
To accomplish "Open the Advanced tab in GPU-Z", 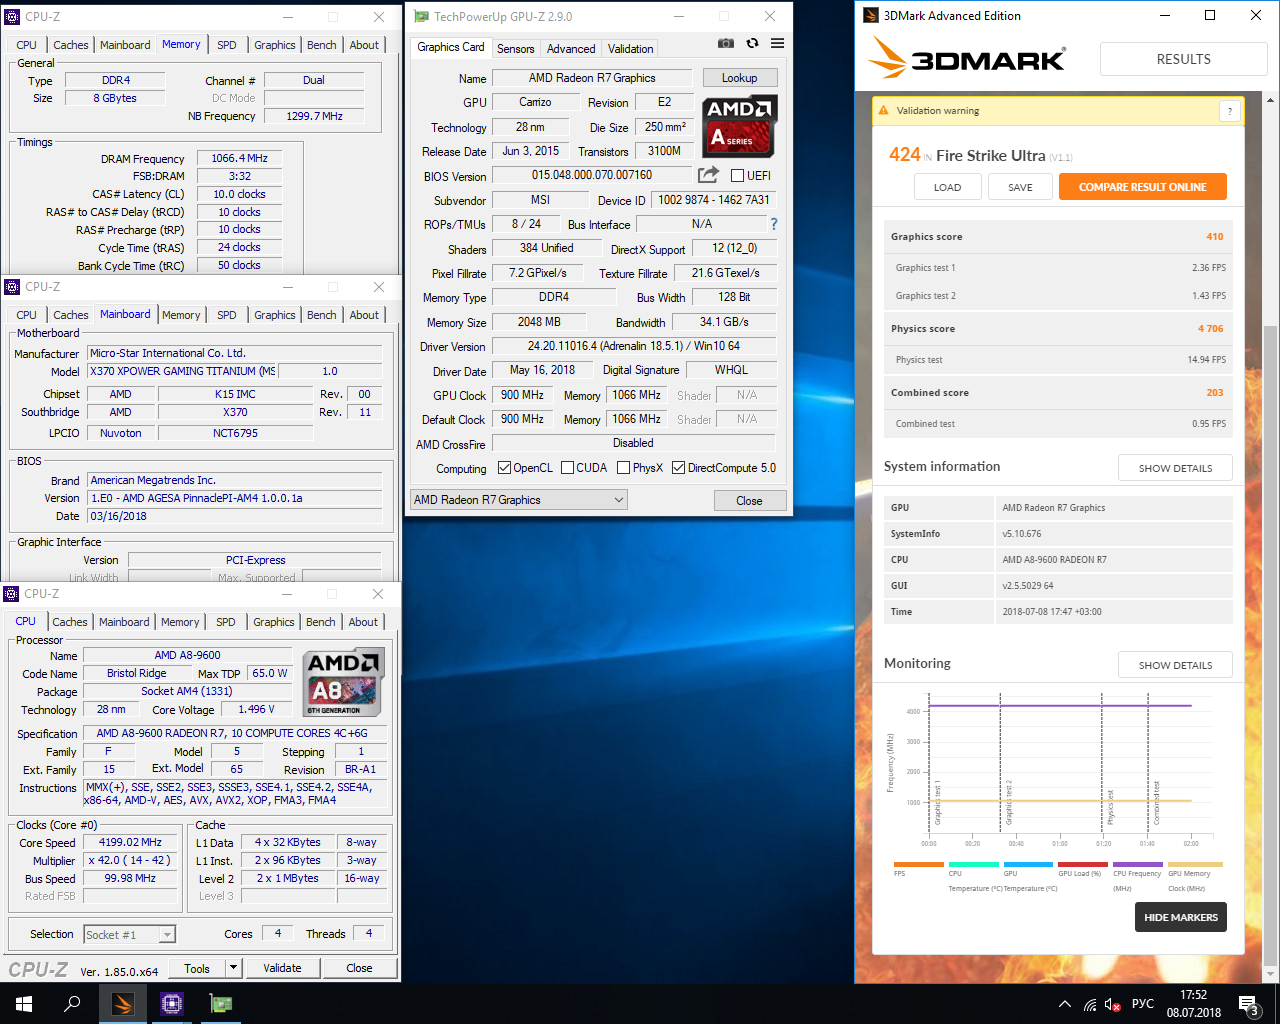I will point(571,48).
